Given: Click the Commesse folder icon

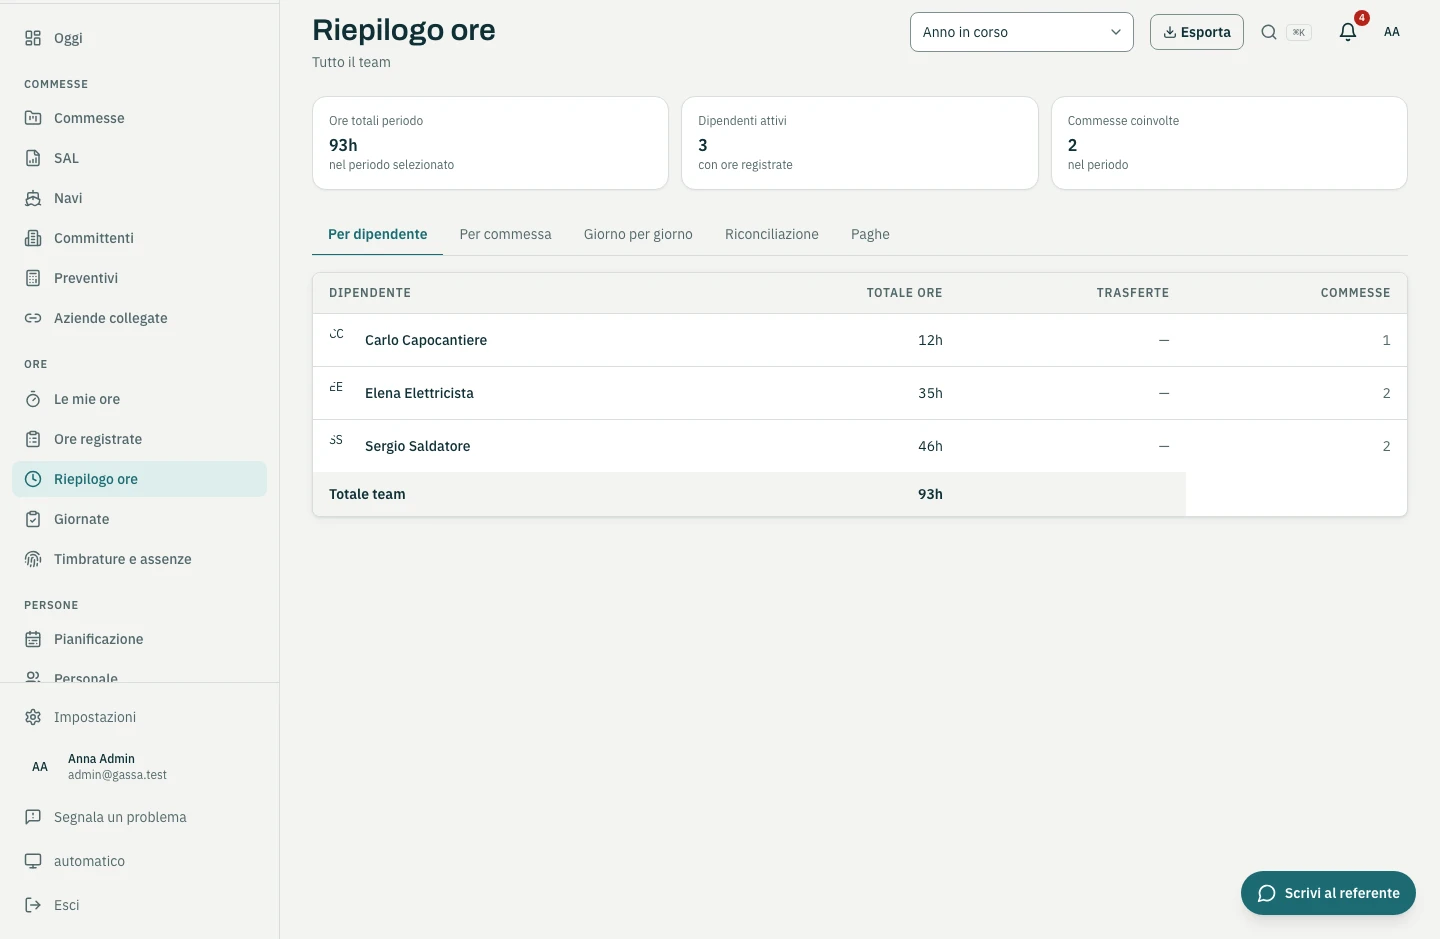Looking at the screenshot, I should [33, 118].
